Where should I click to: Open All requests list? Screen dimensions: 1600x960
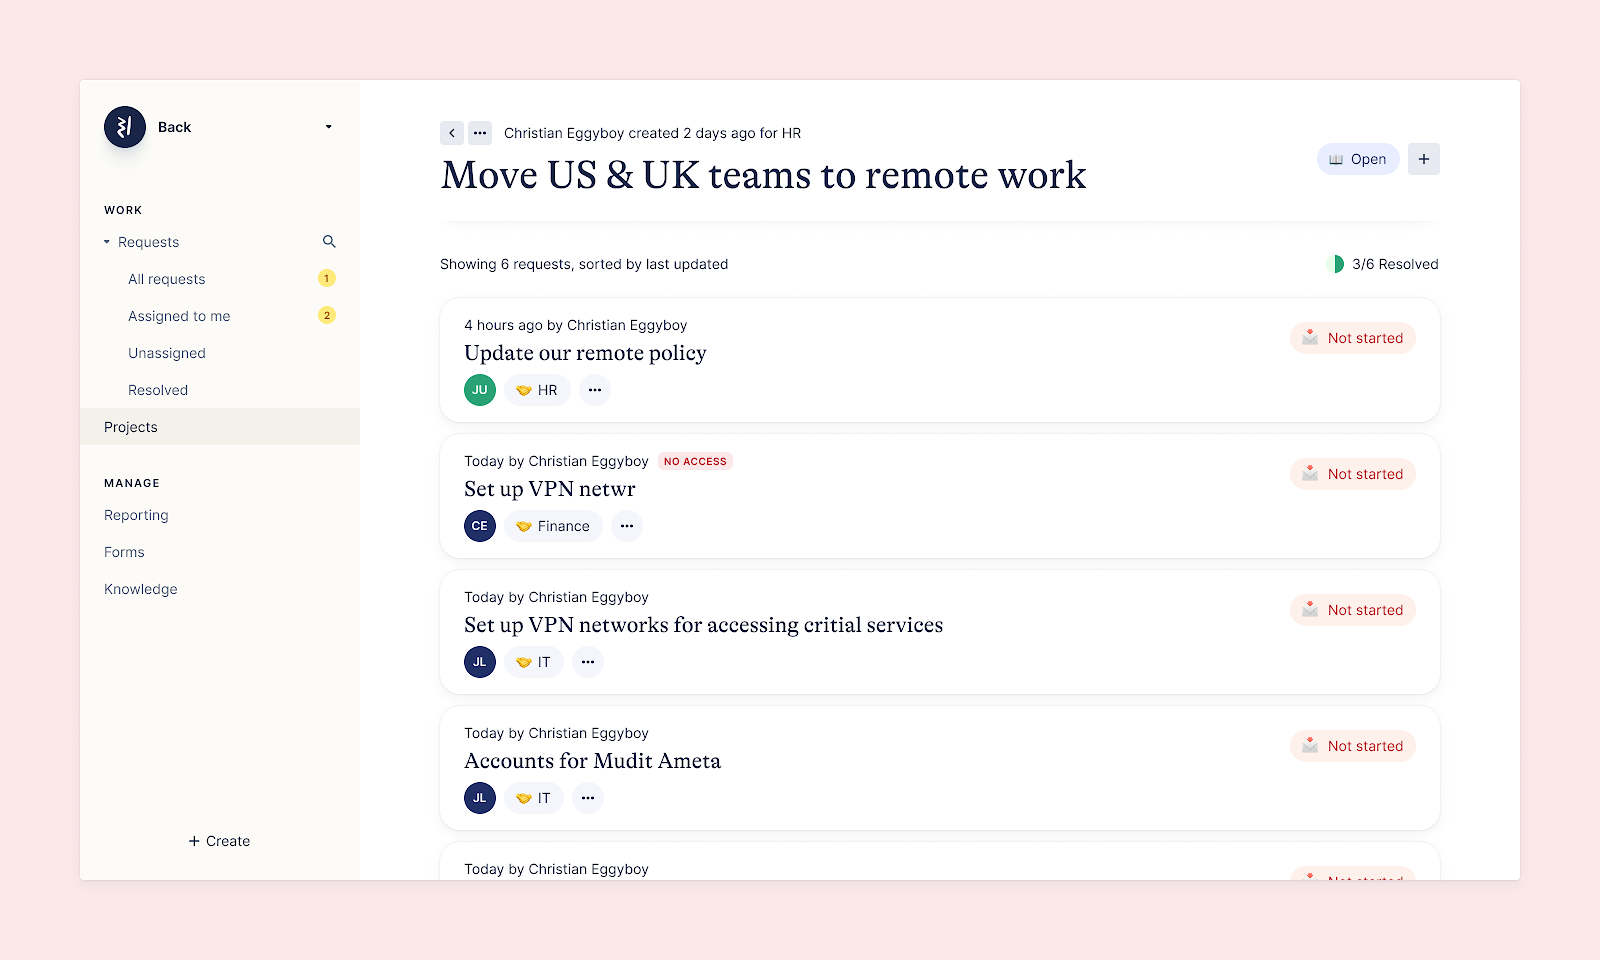[167, 279]
